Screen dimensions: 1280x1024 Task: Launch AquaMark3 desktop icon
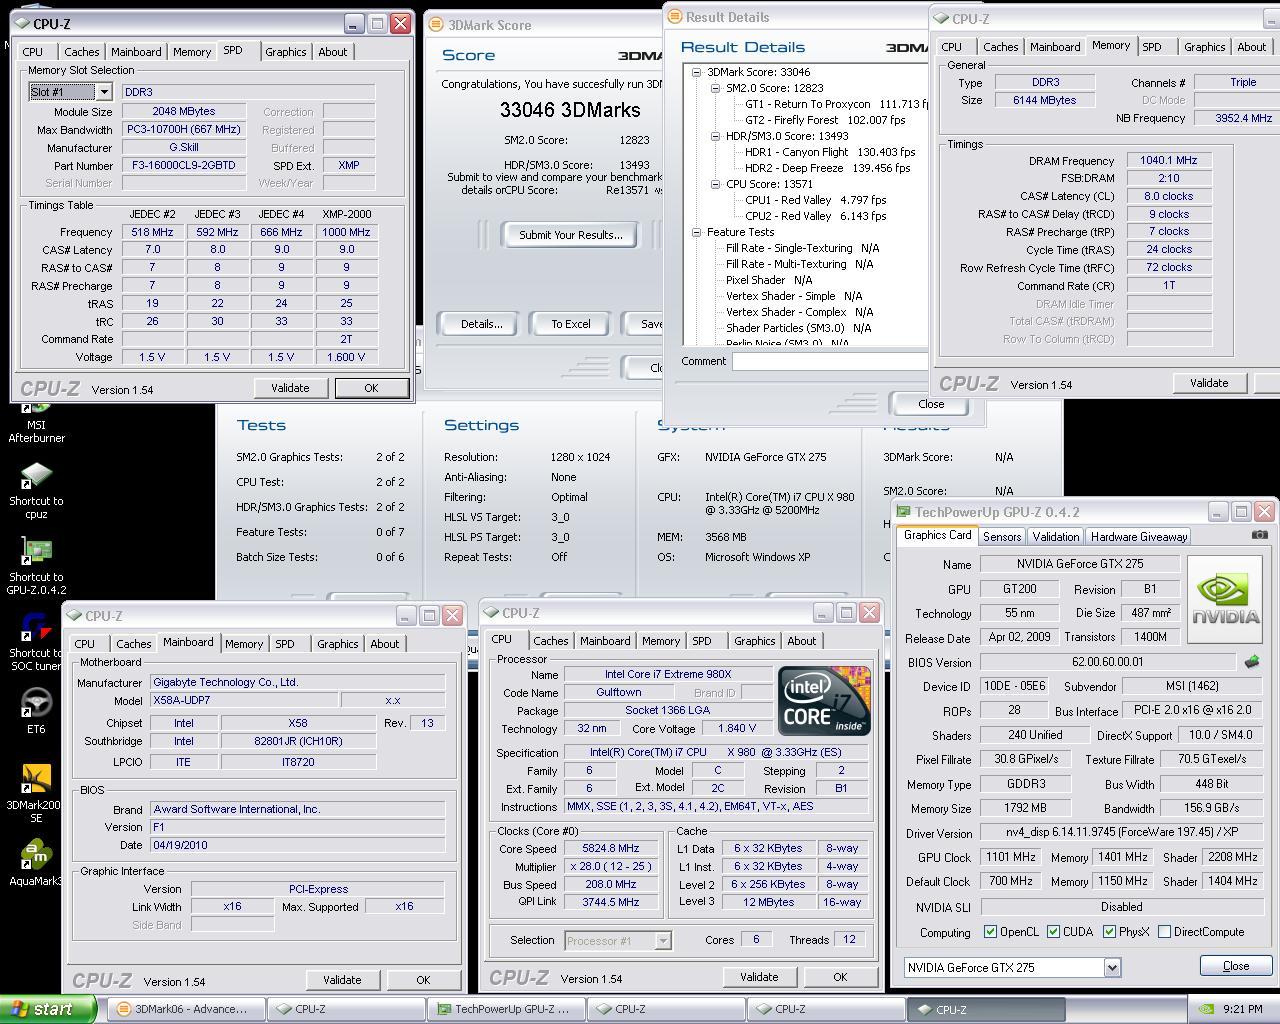tap(36, 863)
